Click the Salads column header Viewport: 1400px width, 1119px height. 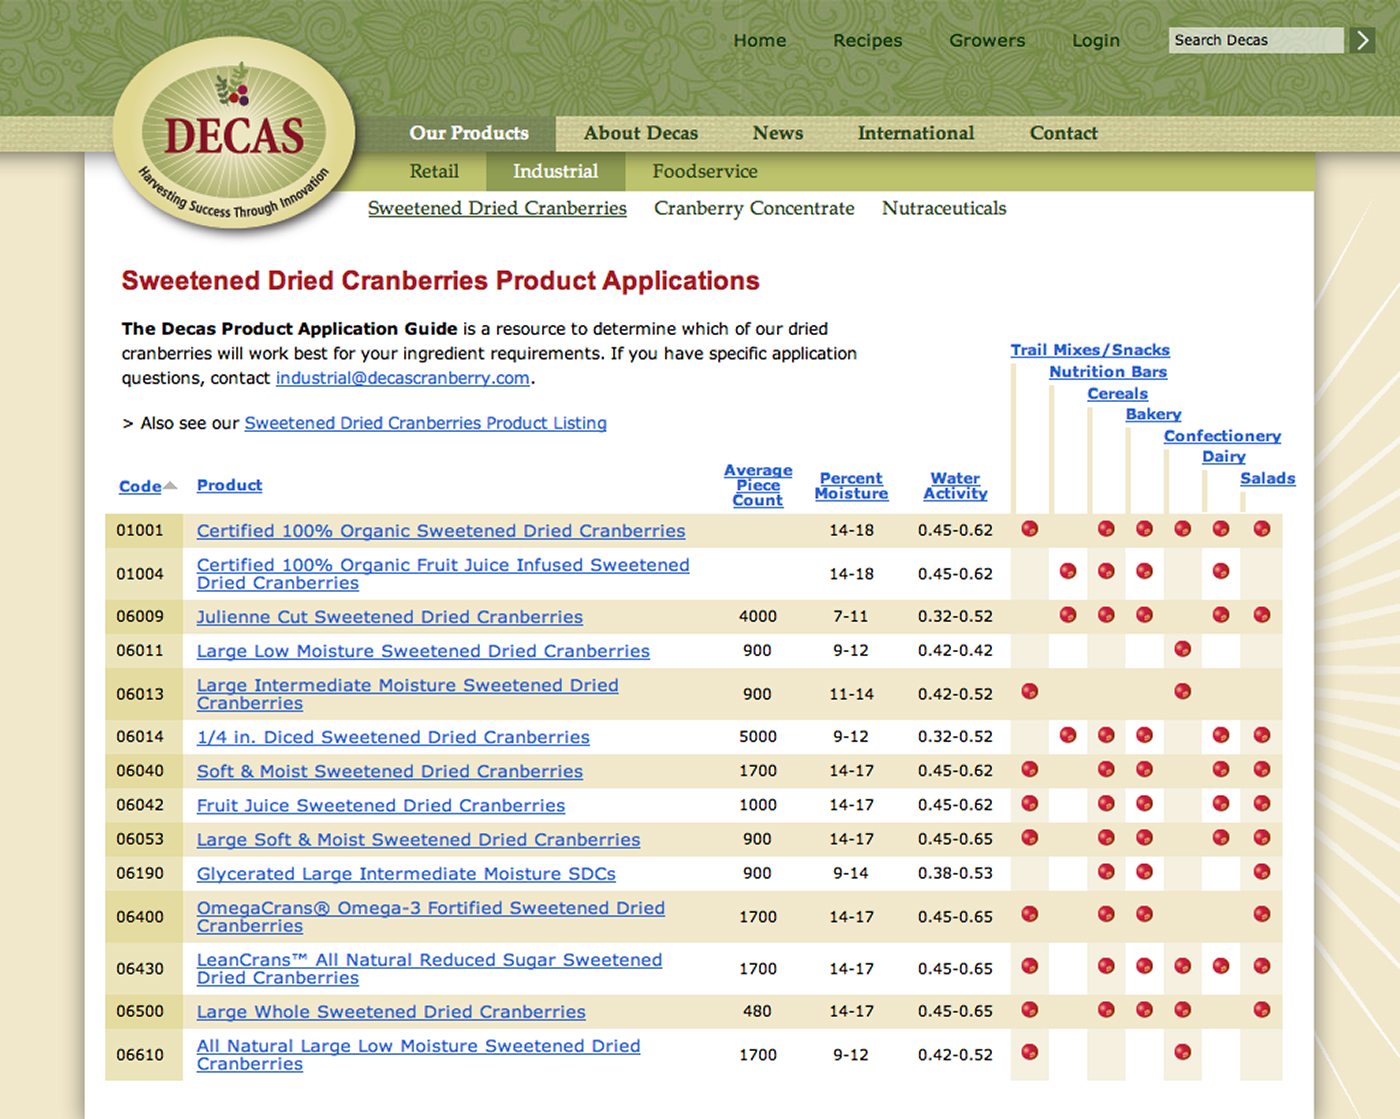point(1268,478)
